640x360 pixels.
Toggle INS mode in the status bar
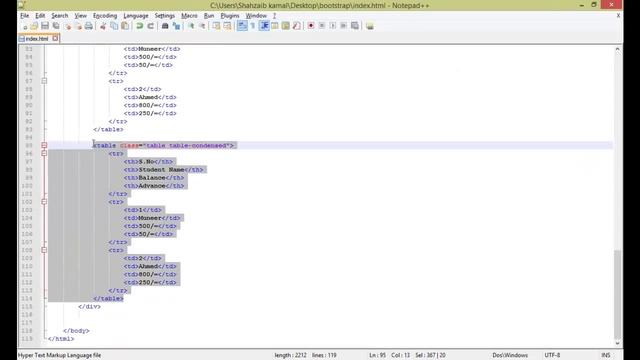[606, 355]
